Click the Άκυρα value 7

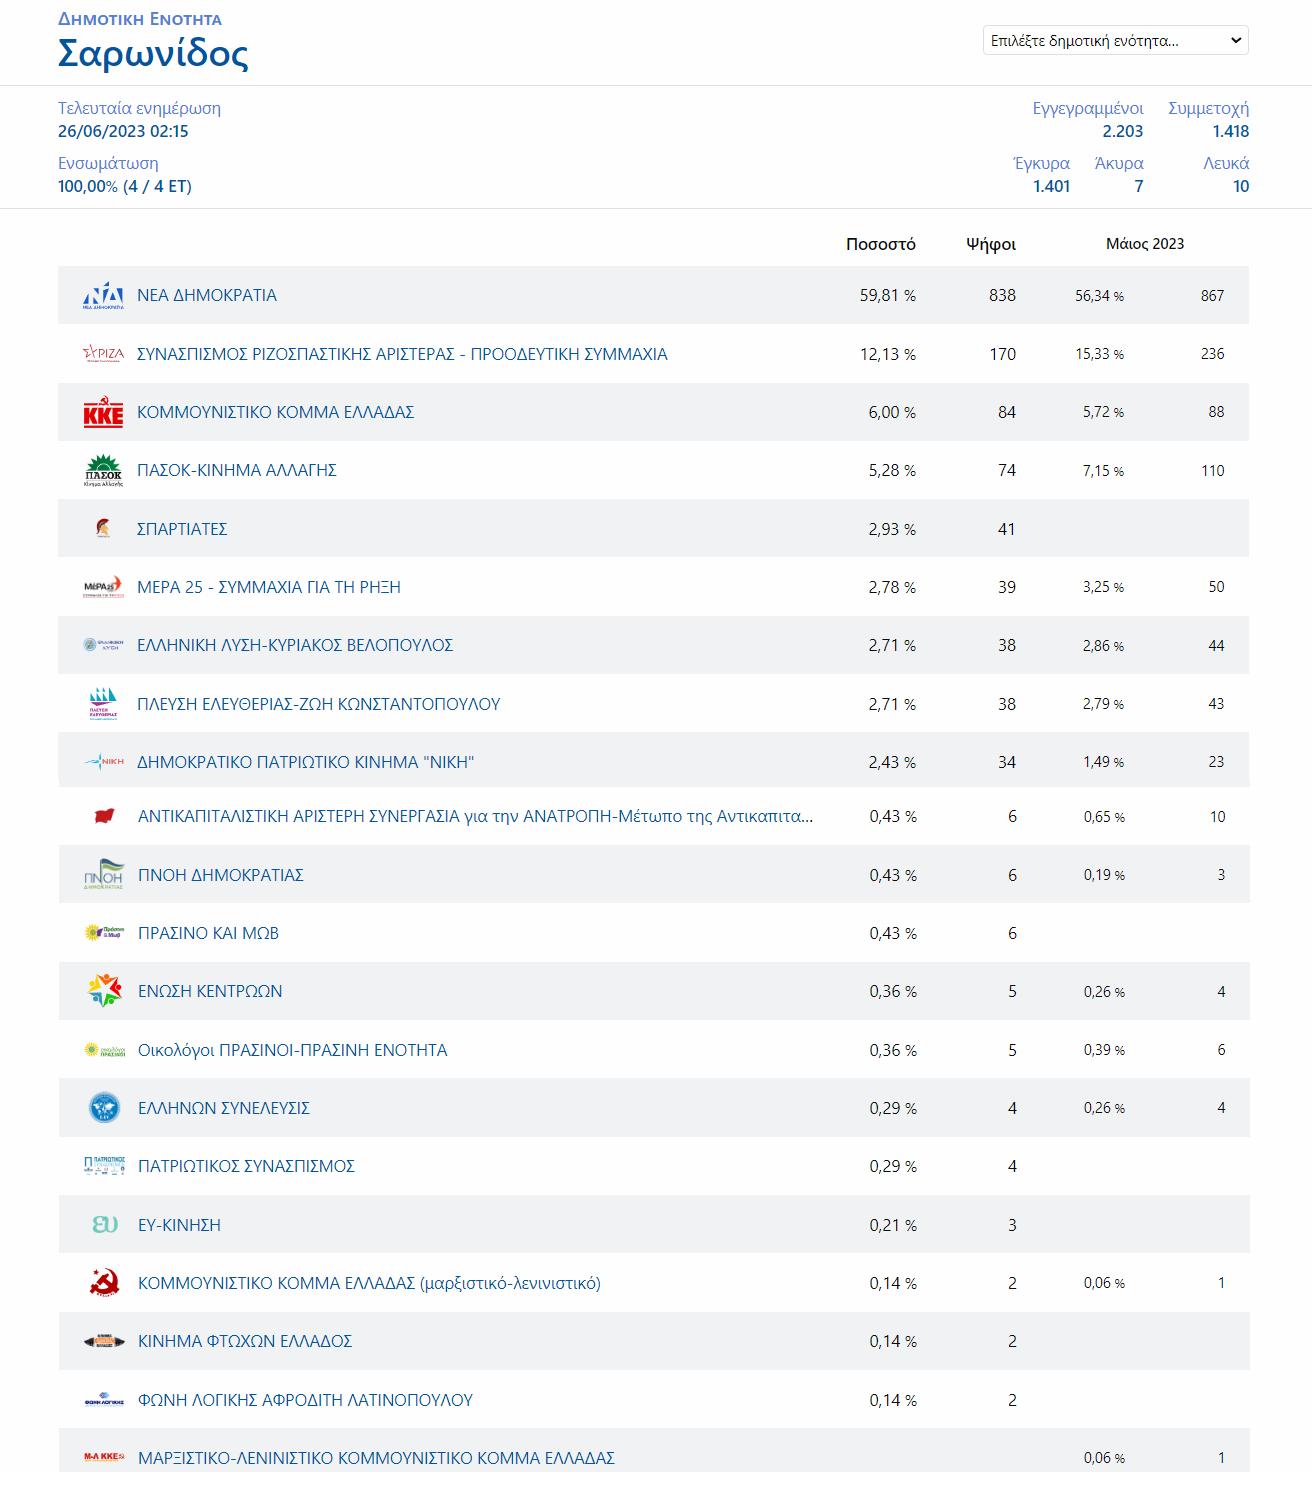click(1139, 186)
